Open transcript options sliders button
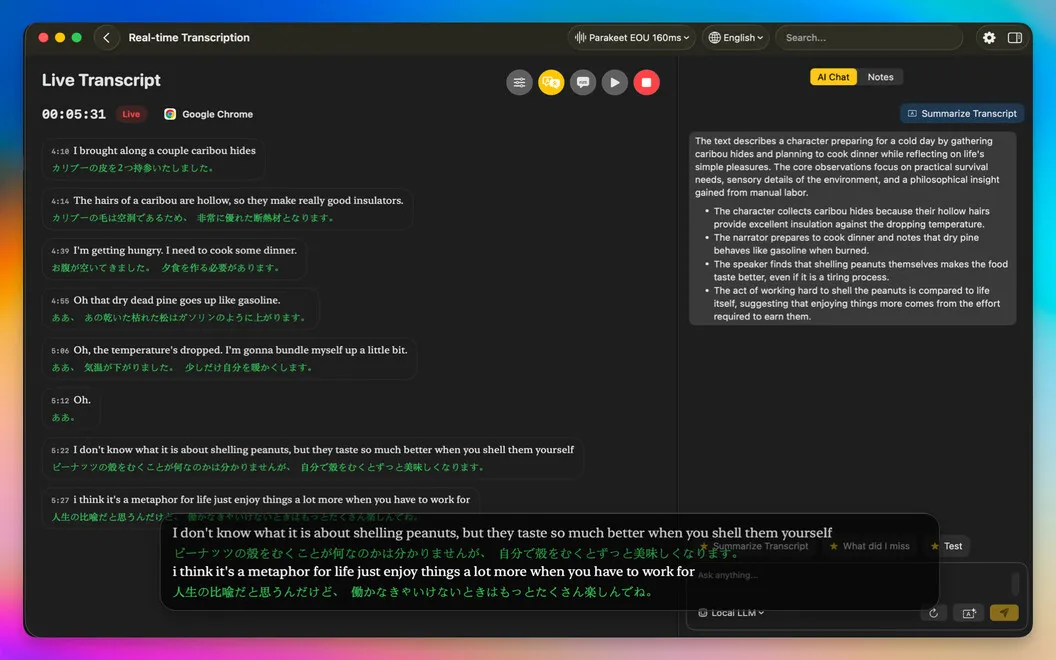1056x660 pixels. pos(519,82)
